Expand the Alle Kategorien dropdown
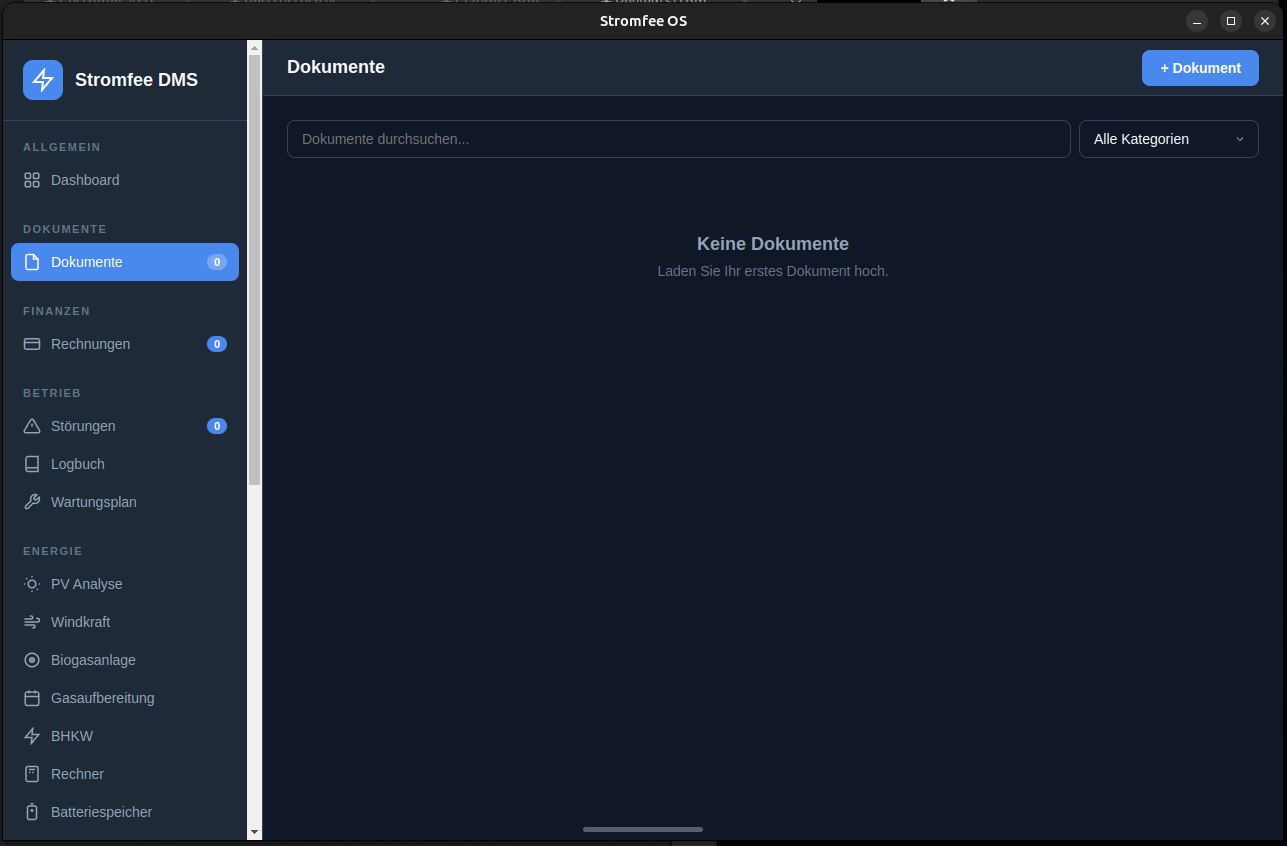 coord(1168,139)
